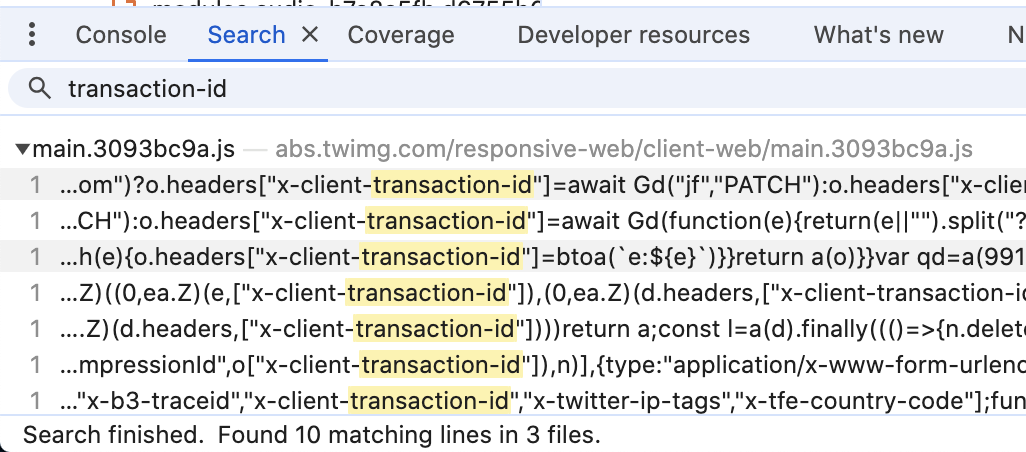Viewport: 1026px width, 452px height.
Task: Click the abs.twimg.com file path text
Action: (623, 150)
